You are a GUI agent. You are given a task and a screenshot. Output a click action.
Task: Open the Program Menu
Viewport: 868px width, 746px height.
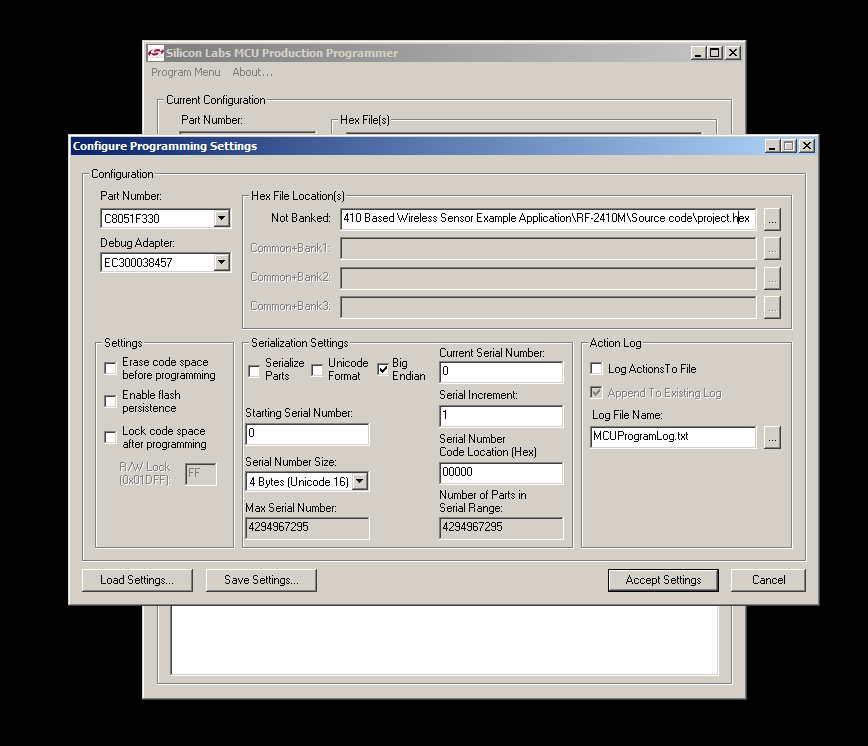click(x=185, y=72)
